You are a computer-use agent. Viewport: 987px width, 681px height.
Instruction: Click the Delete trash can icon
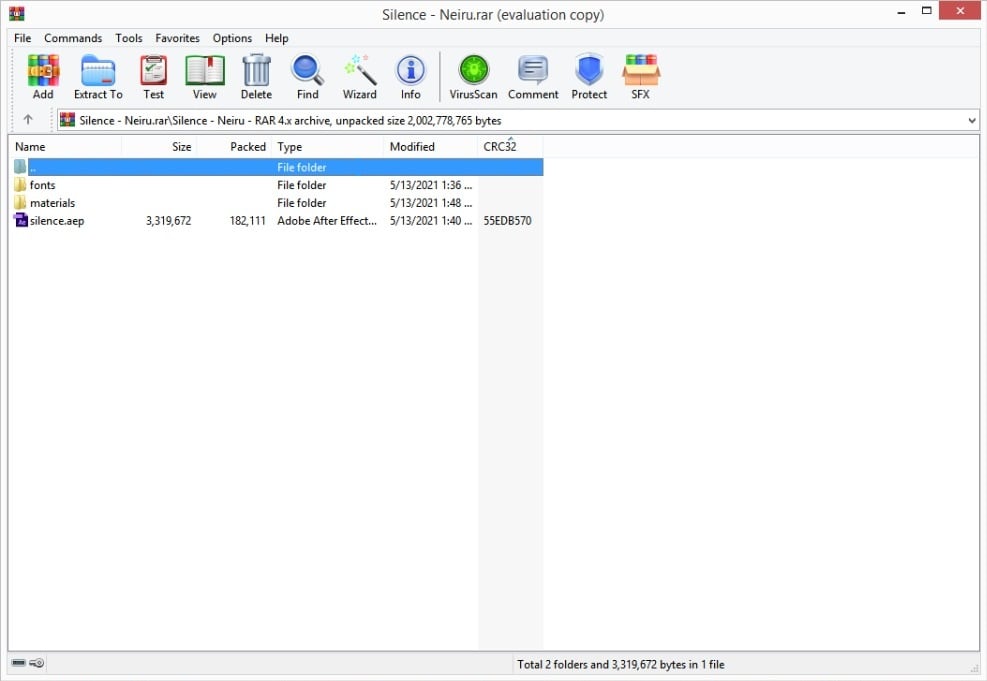coord(256,70)
